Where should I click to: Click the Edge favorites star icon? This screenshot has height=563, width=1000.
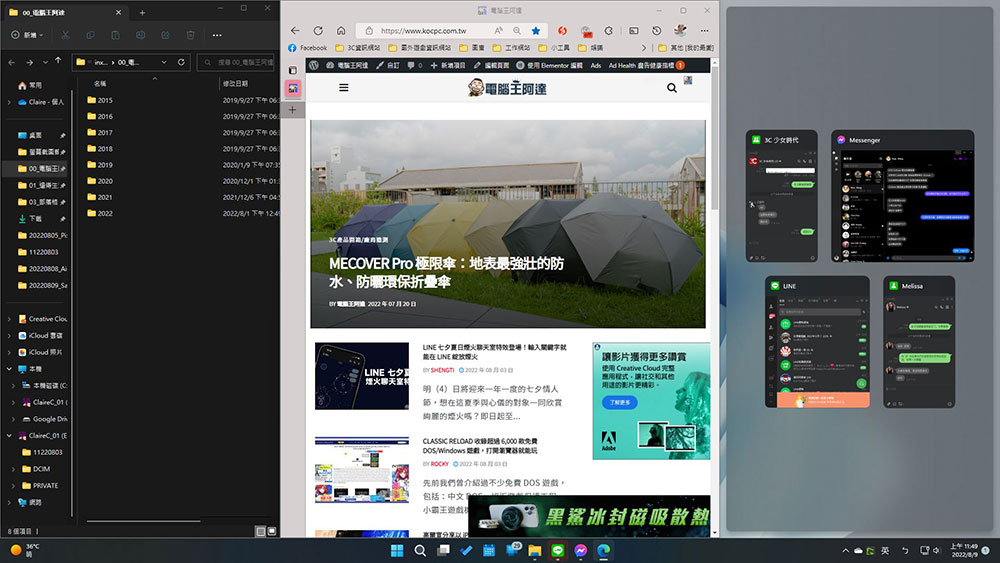point(536,31)
